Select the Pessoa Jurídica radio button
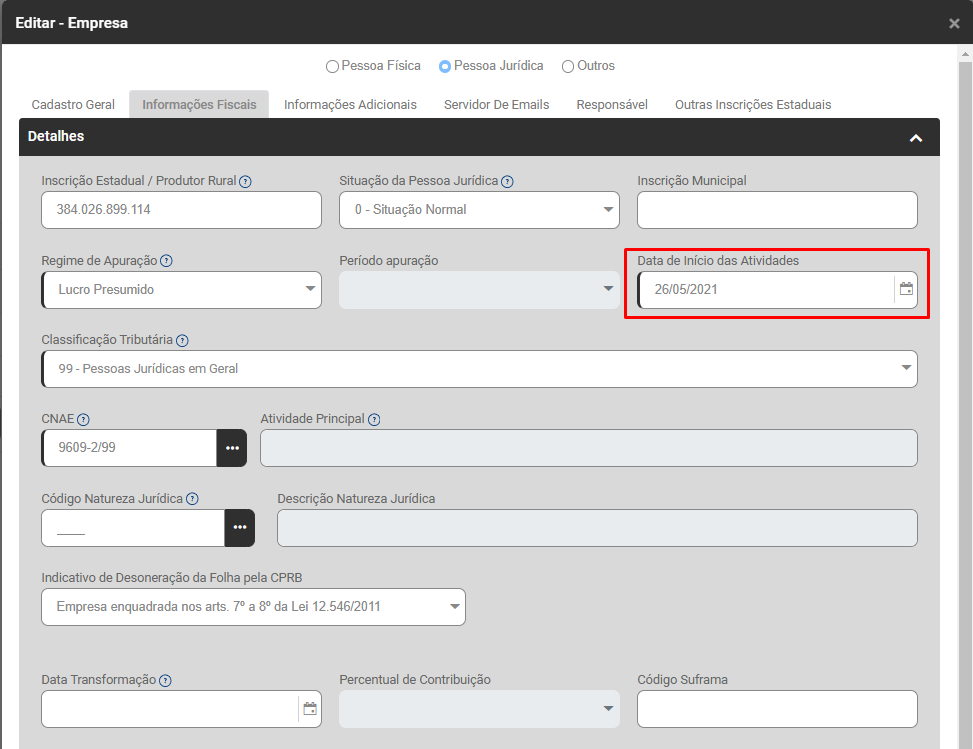This screenshot has height=749, width=973. pos(445,67)
